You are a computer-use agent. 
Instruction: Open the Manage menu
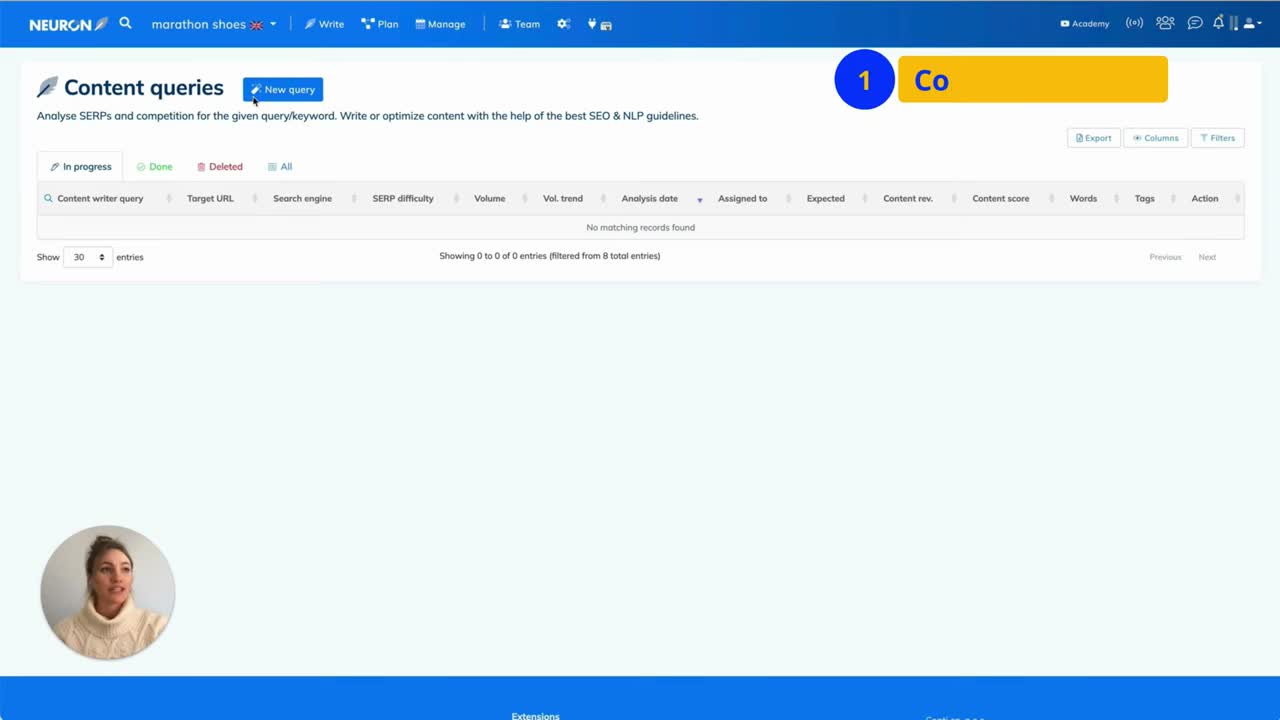coord(440,24)
